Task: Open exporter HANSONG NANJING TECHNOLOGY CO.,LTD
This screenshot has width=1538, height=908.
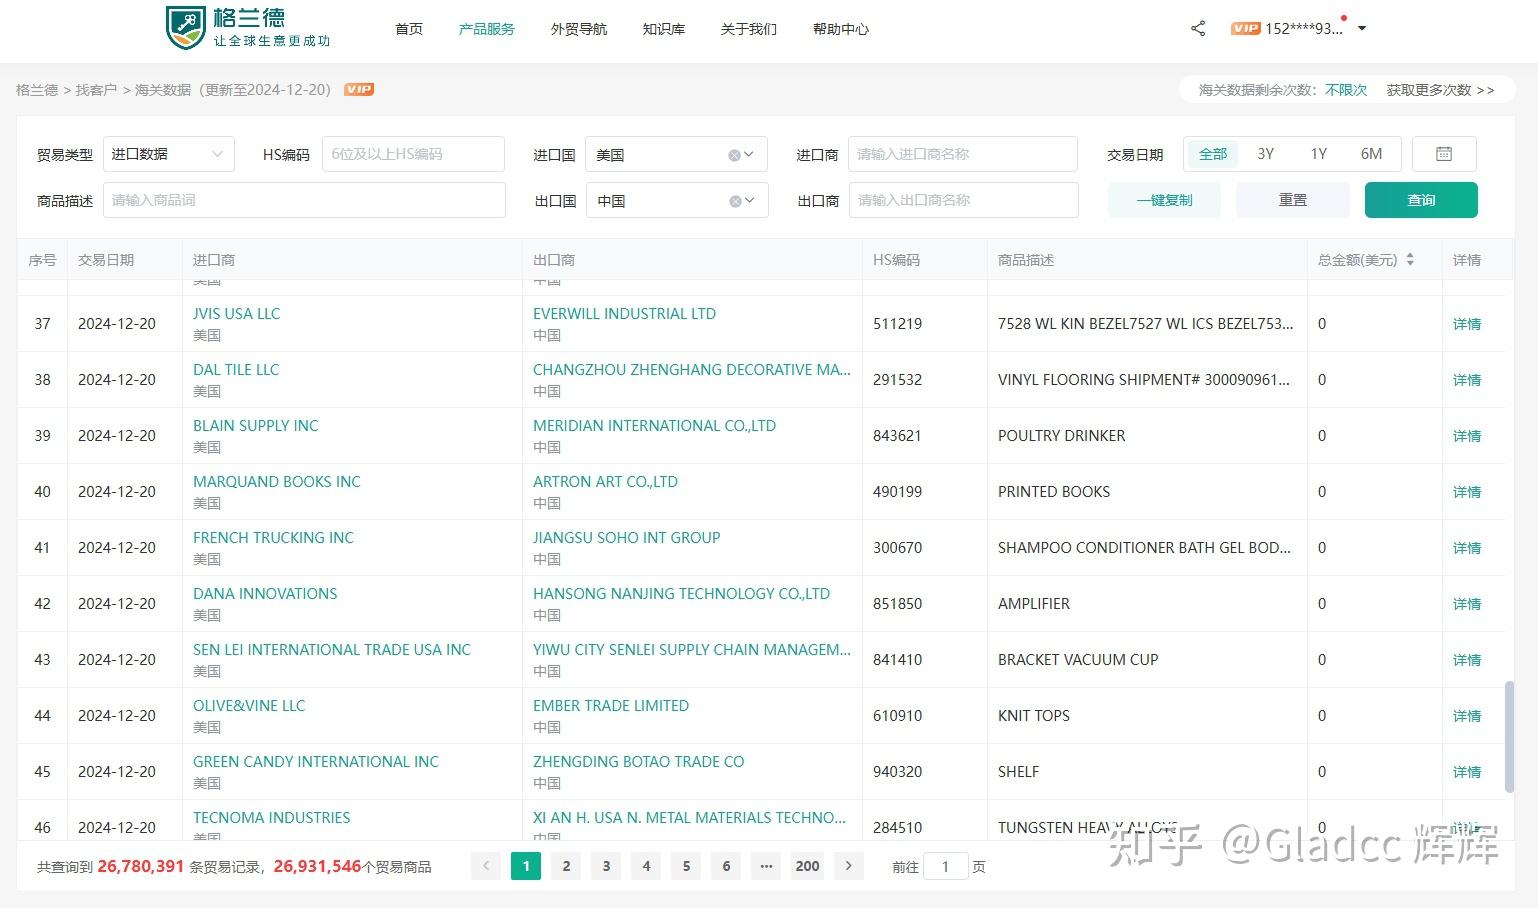Action: click(681, 594)
